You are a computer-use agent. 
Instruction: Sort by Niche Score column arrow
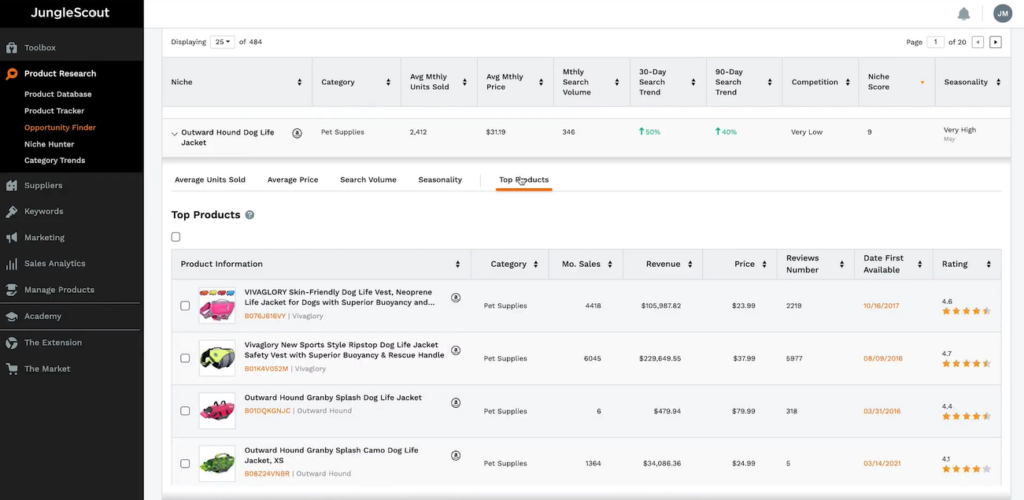[x=922, y=82]
